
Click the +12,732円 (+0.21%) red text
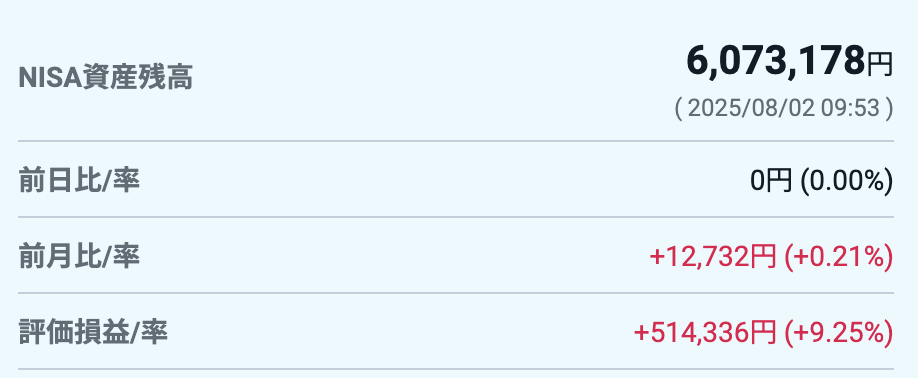tap(771, 257)
